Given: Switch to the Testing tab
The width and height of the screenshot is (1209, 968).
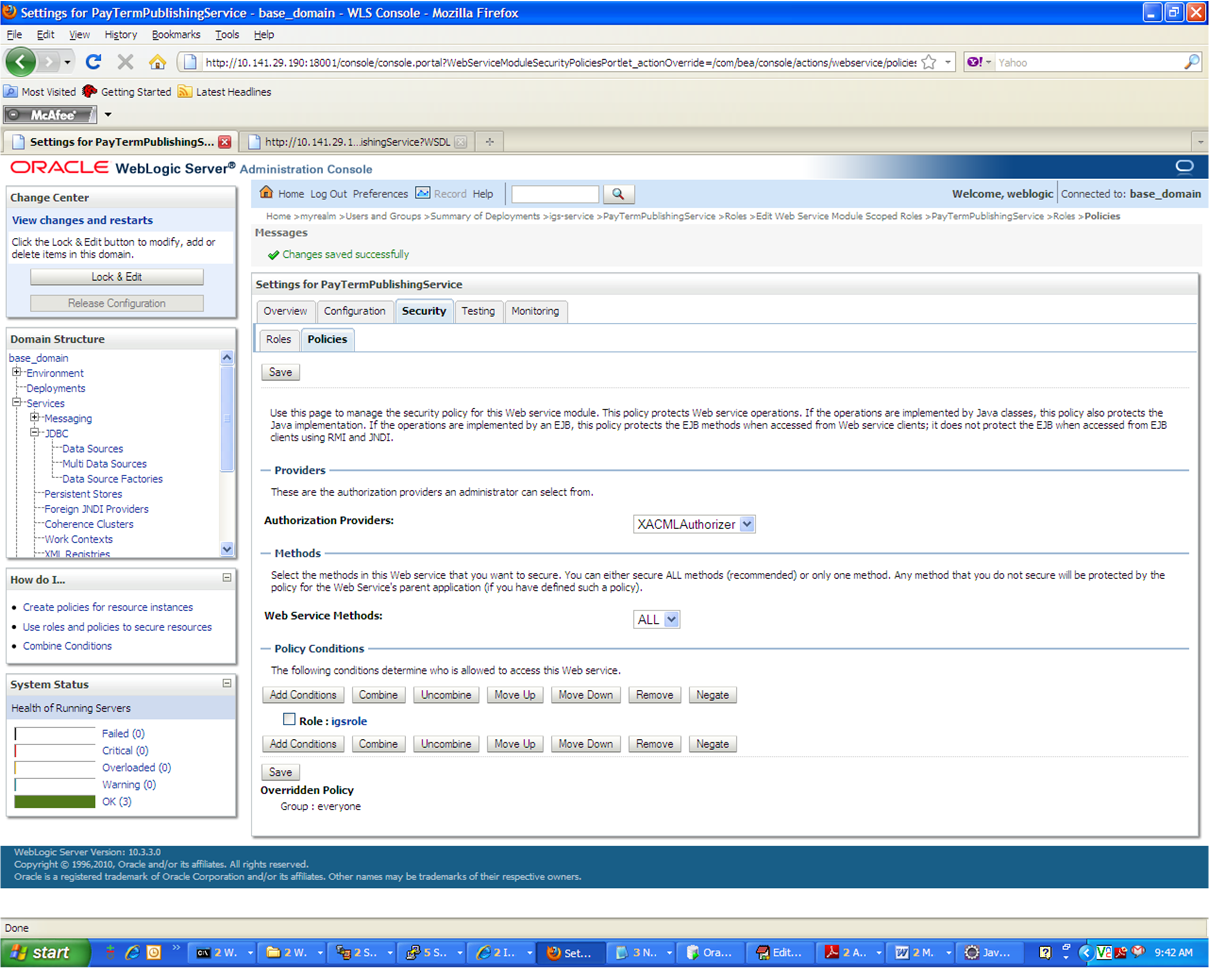Looking at the screenshot, I should coord(478,311).
